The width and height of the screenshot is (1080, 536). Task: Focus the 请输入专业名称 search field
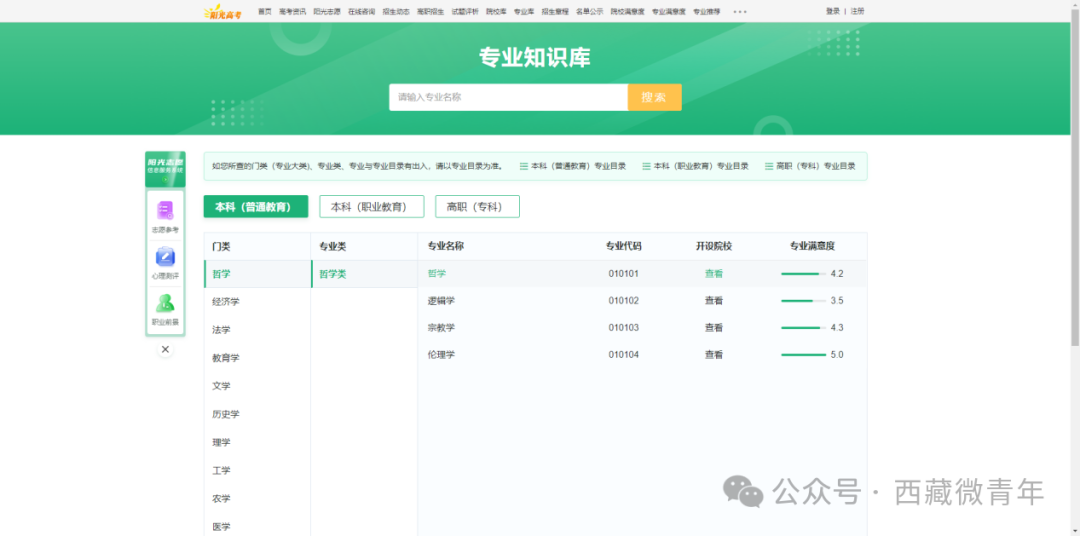[508, 97]
